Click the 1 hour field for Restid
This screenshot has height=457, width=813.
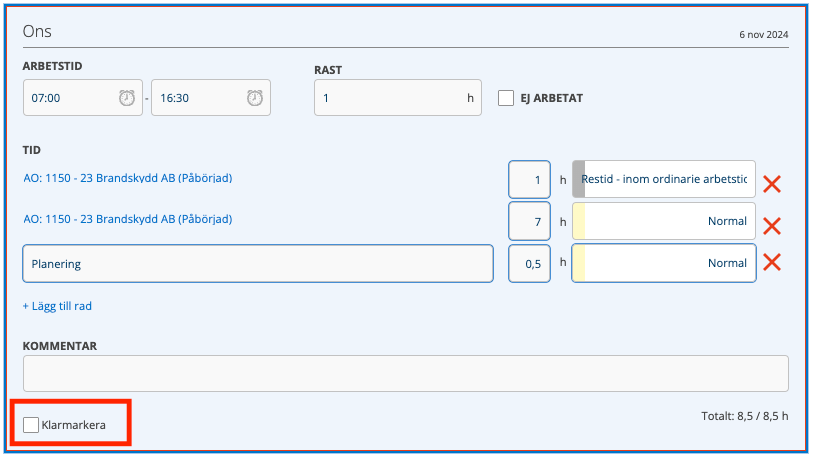point(529,179)
